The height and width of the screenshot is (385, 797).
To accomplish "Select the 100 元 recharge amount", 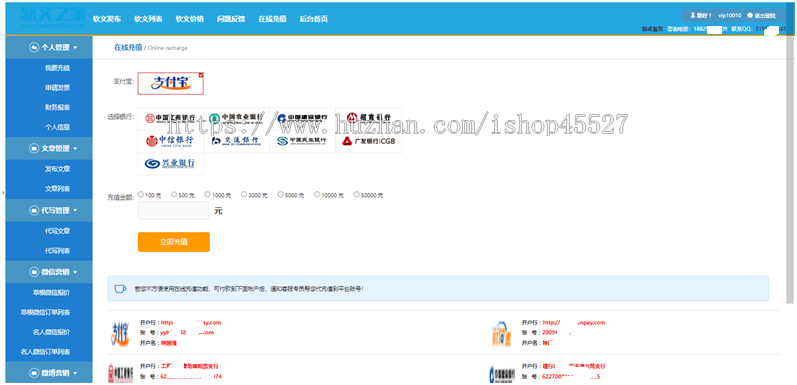I will point(141,194).
